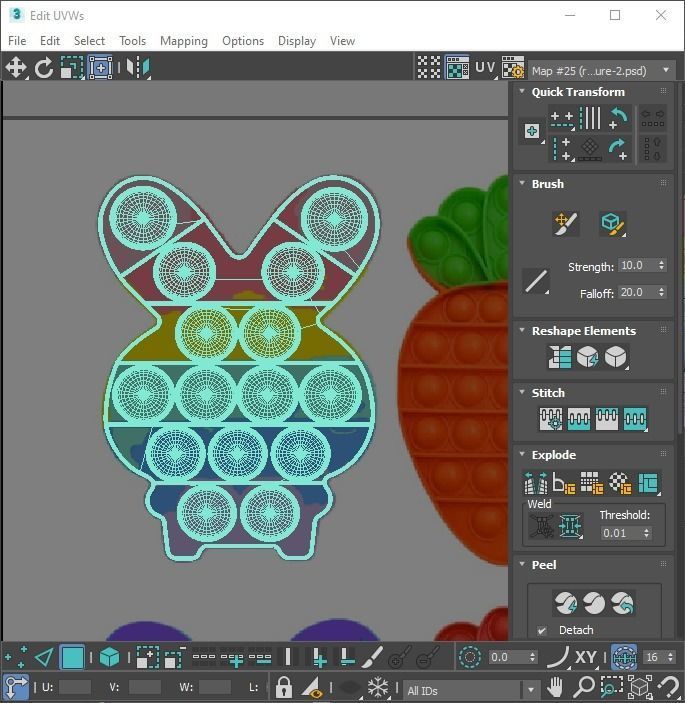Toggle the Detach checkbox in Peel
The width and height of the screenshot is (685, 703).
coord(542,631)
